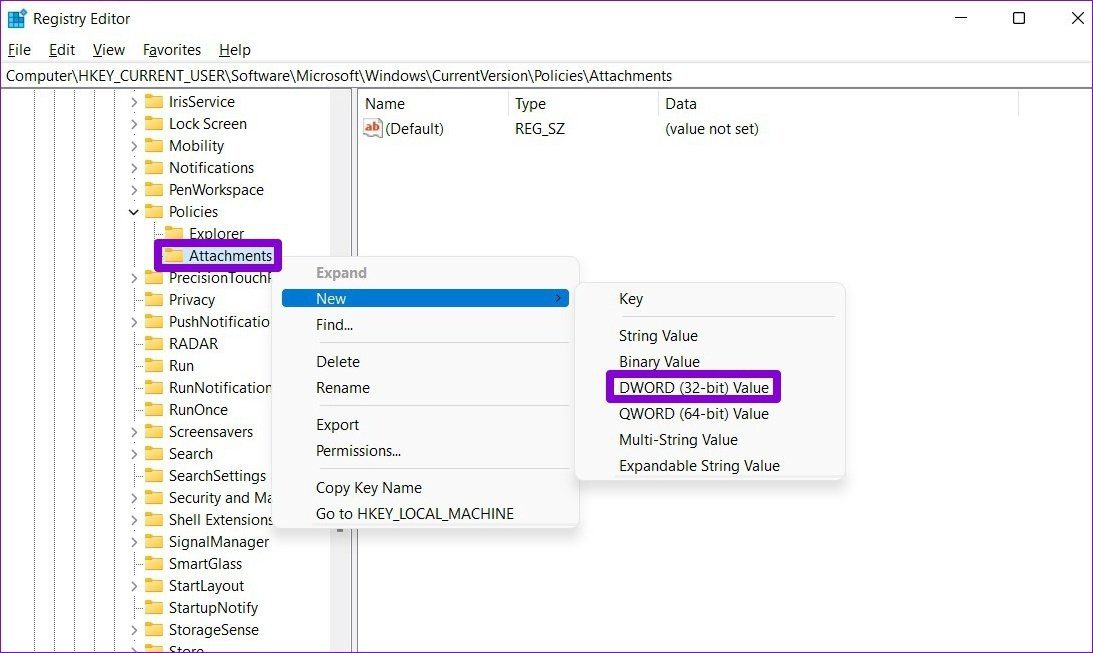Minimize the Registry Editor window
The image size is (1093, 653).
coord(961,19)
